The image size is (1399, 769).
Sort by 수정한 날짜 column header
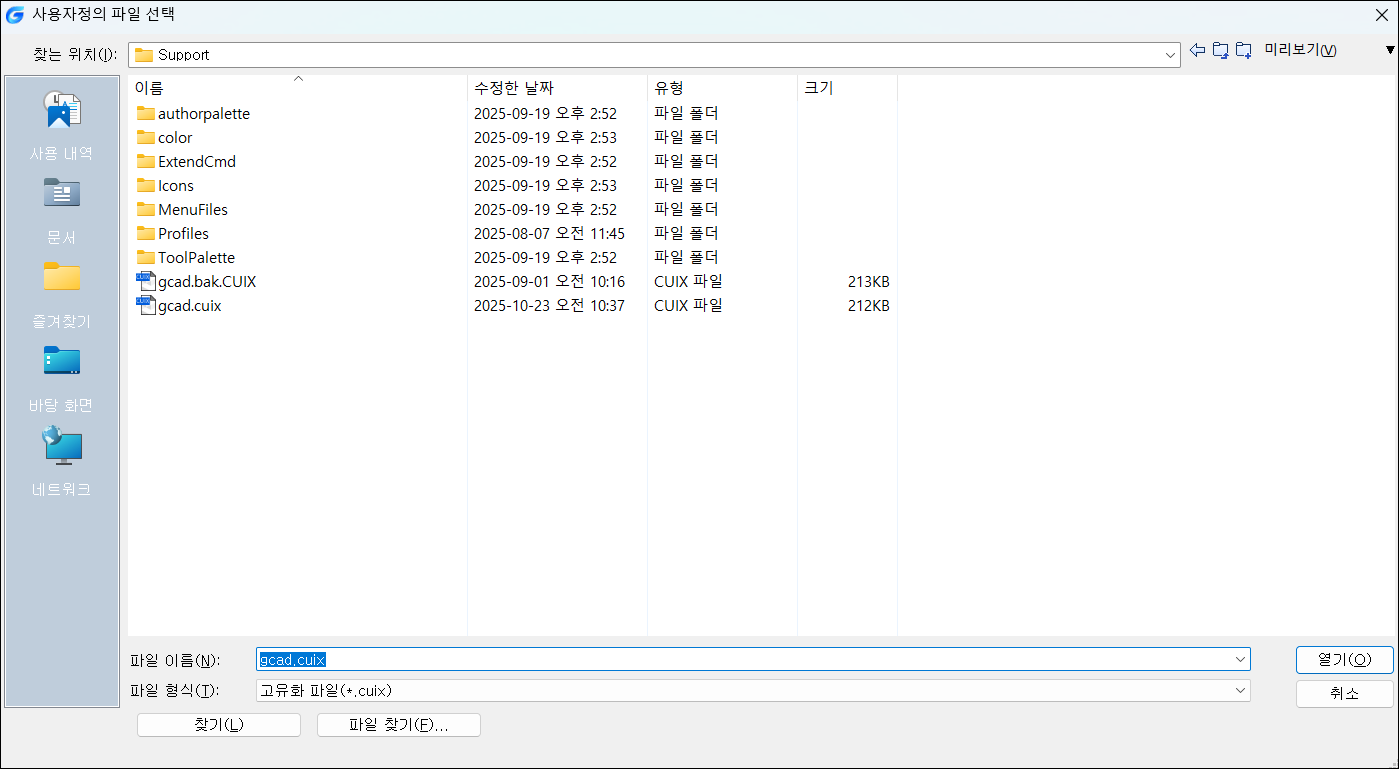click(x=514, y=88)
